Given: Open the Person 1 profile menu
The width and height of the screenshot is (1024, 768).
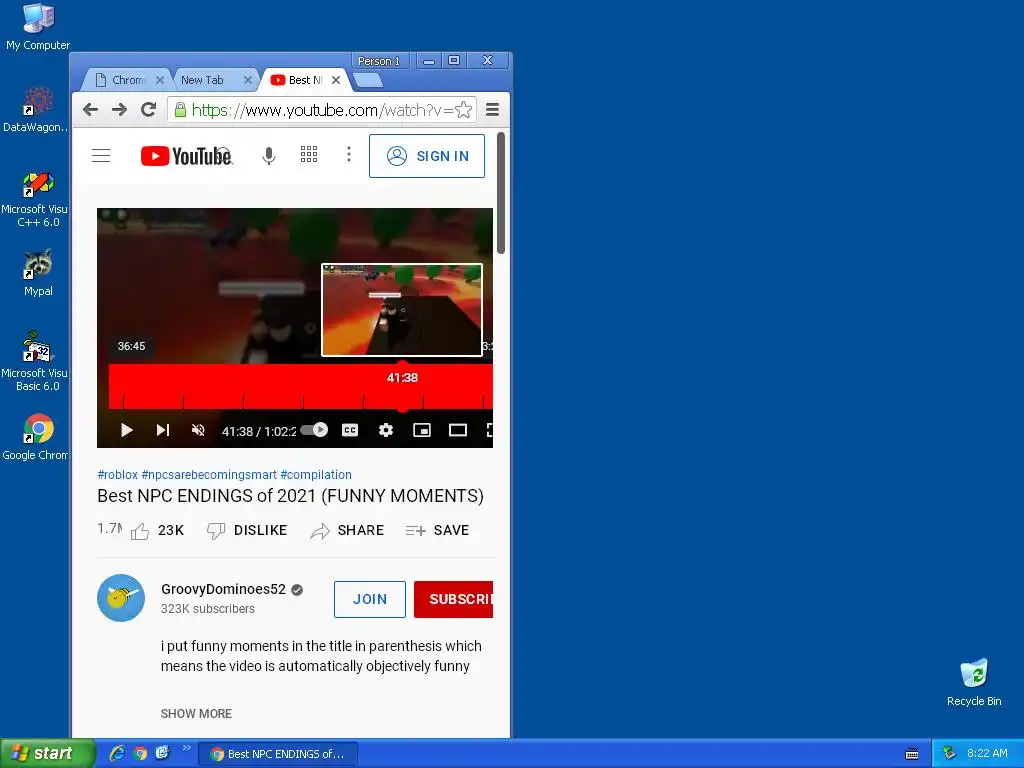Looking at the screenshot, I should click(x=379, y=61).
